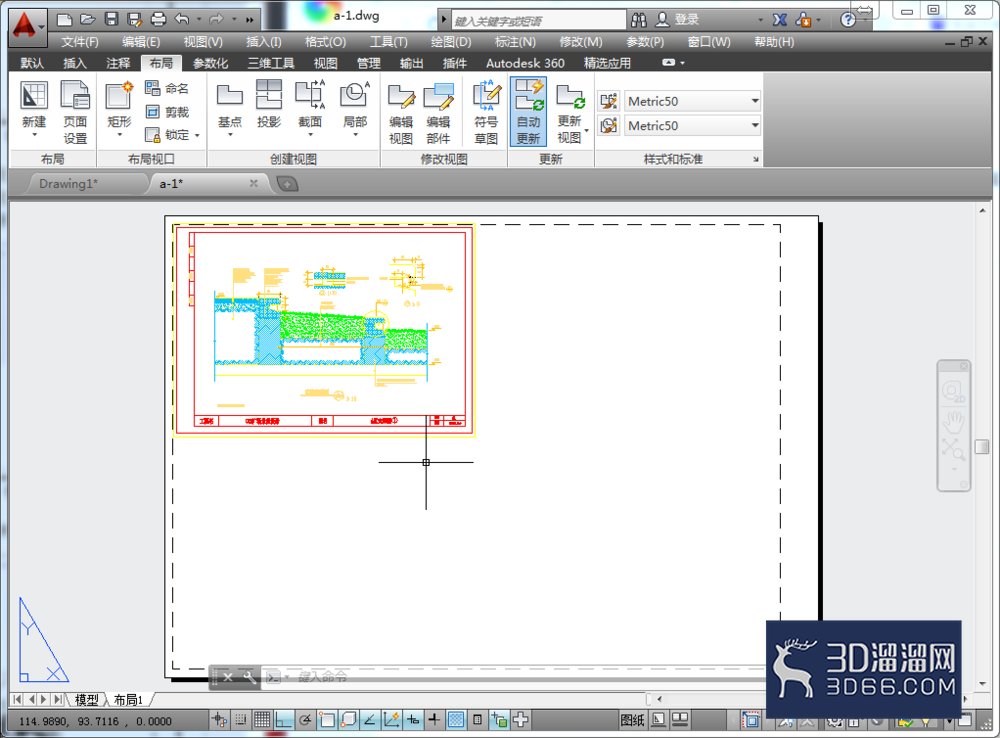The height and width of the screenshot is (738, 1000).
Task: Close the command line with X button
Action: pos(228,677)
